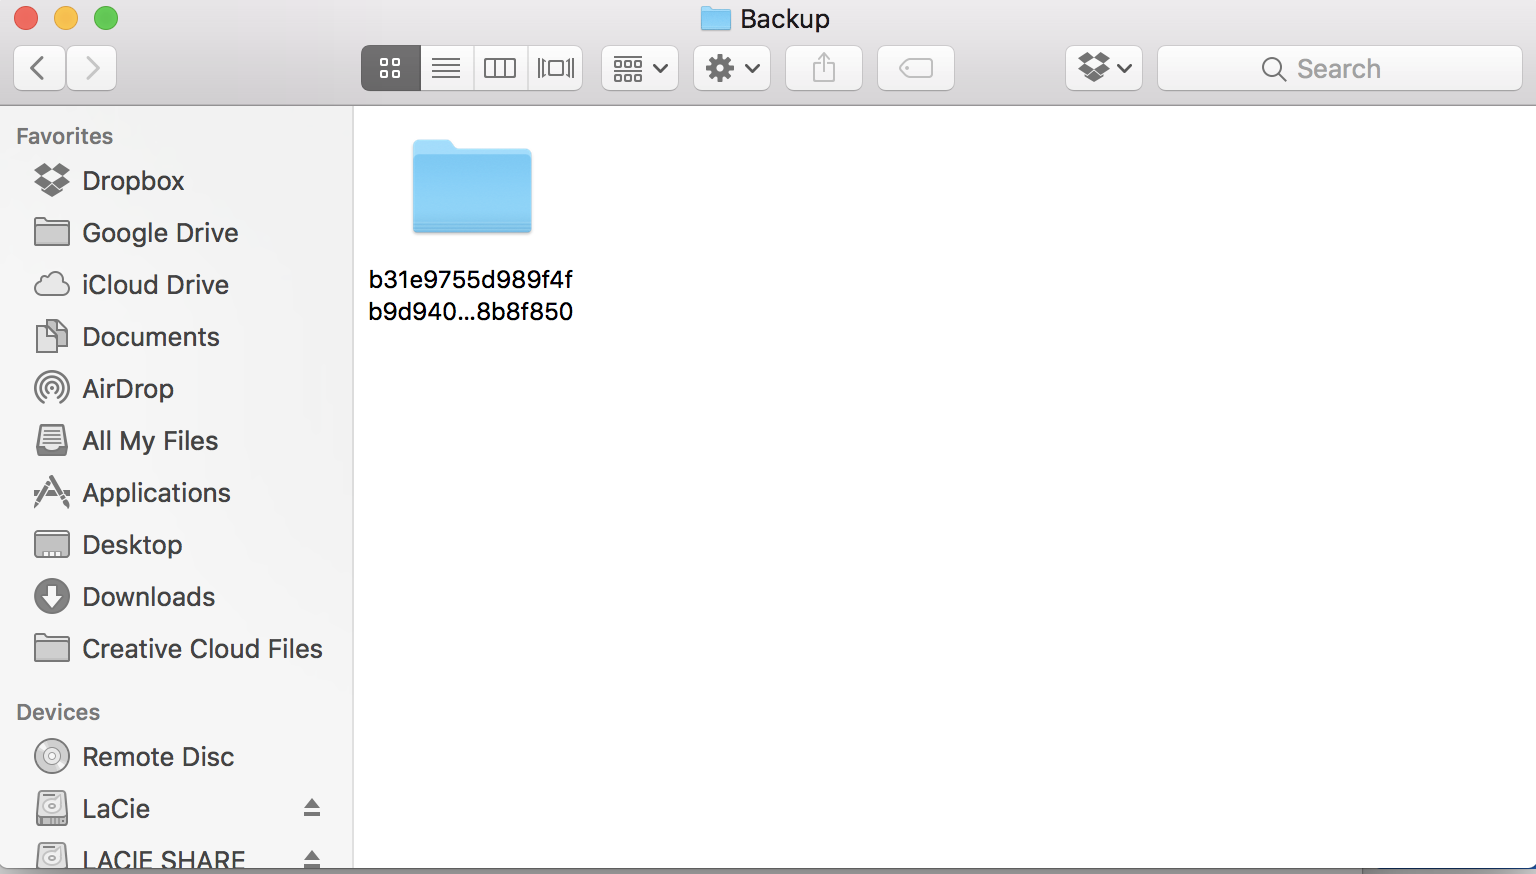Click the Edit Tags icon
The image size is (1536, 874).
[x=915, y=68]
